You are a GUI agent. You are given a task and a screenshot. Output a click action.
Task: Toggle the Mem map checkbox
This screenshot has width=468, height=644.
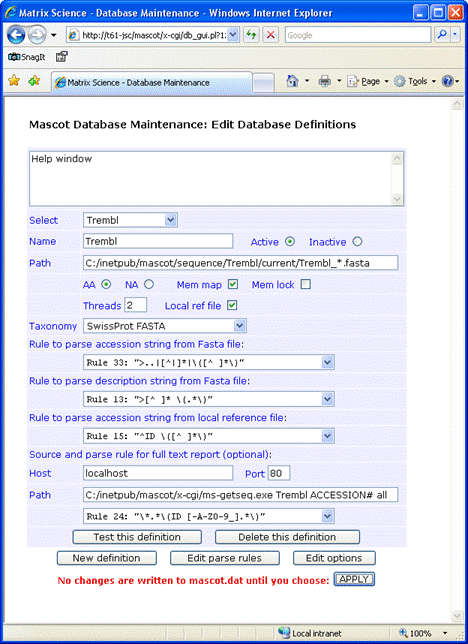(x=233, y=284)
